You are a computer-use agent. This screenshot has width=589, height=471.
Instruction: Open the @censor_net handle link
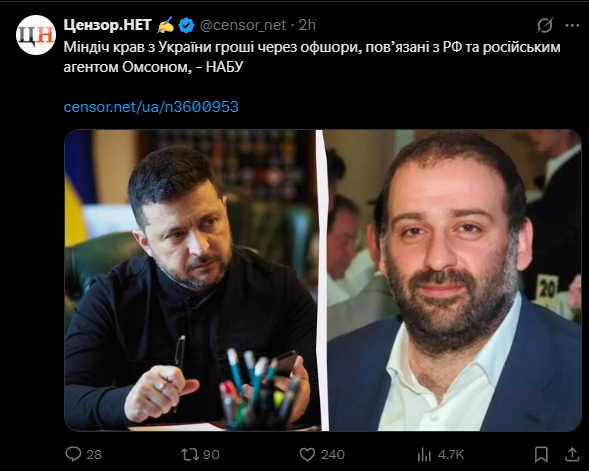click(243, 25)
